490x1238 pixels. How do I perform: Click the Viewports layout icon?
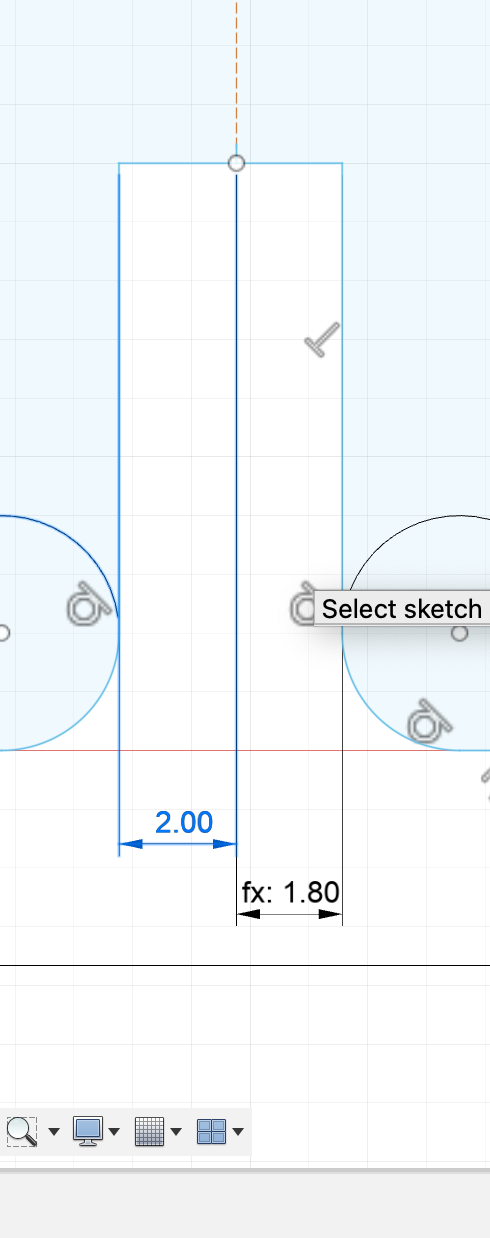point(211,1131)
